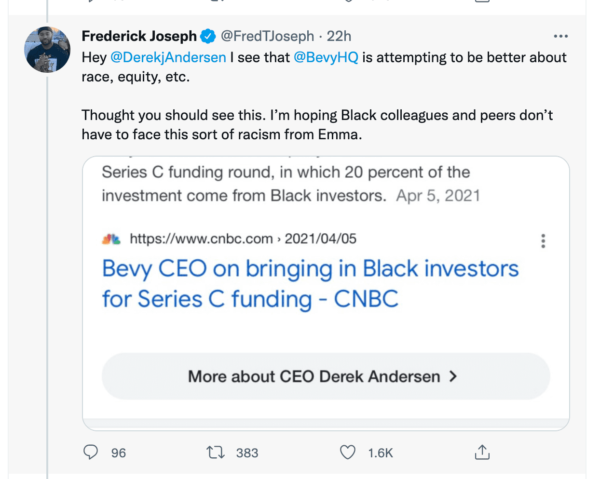
Task: Expand More about CEO Derek Andersen
Action: point(325,377)
